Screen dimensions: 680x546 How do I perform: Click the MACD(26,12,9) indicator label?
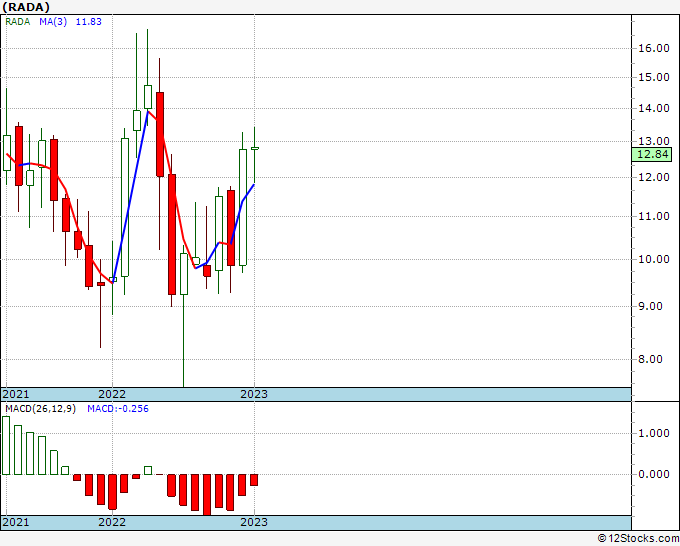coord(40,409)
